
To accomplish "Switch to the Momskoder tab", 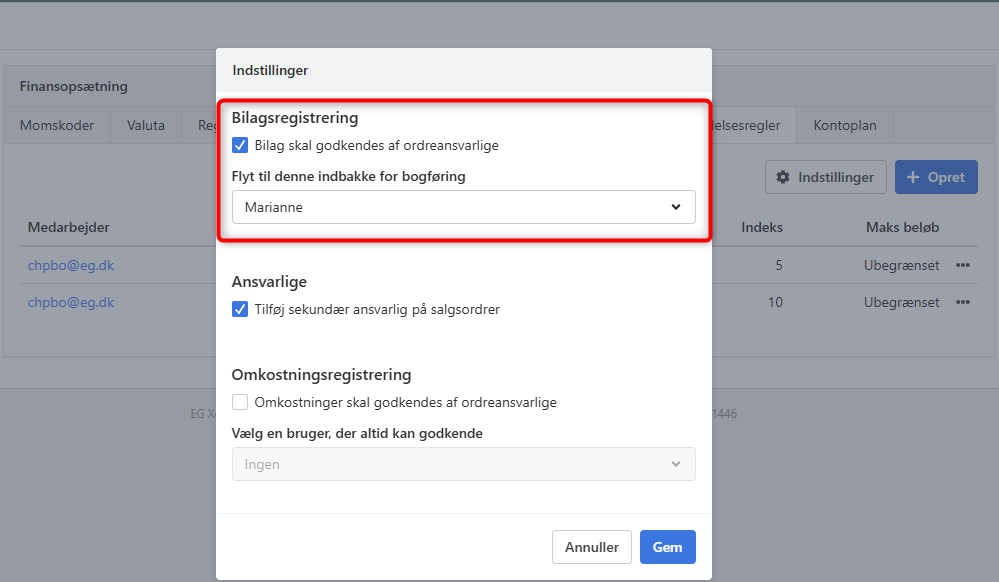I will pyautogui.click(x=55, y=125).
